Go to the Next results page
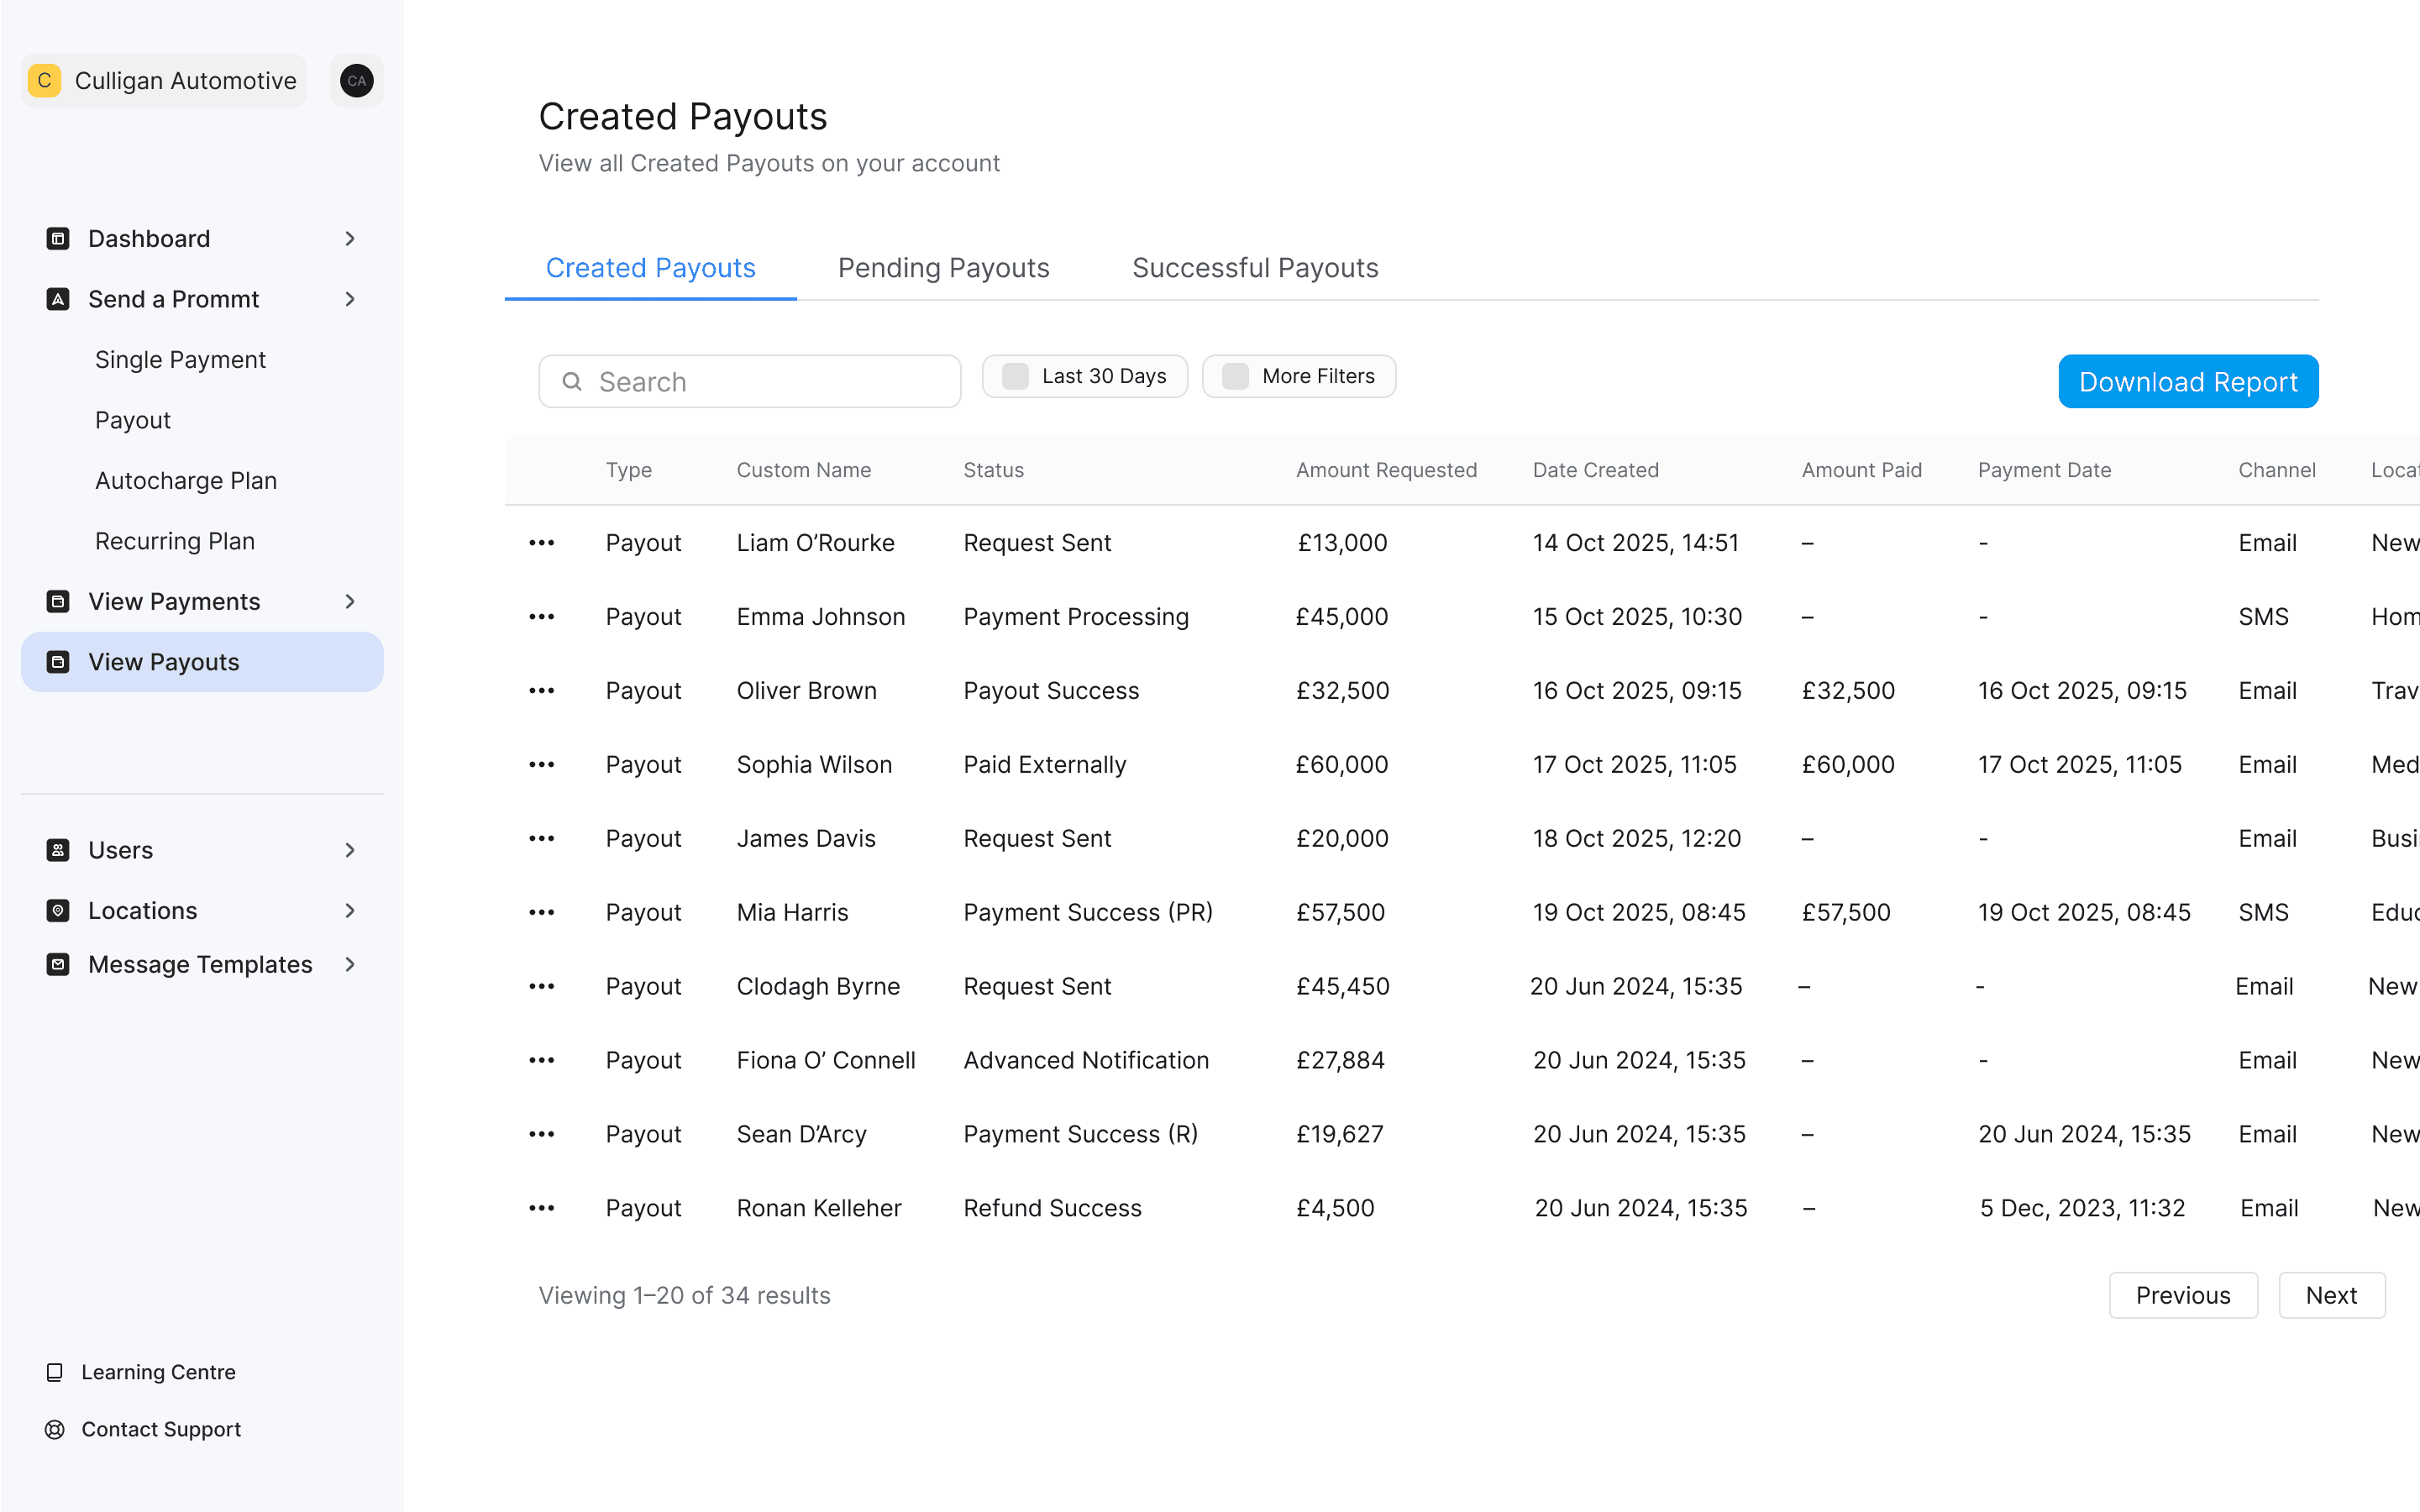 2331,1295
